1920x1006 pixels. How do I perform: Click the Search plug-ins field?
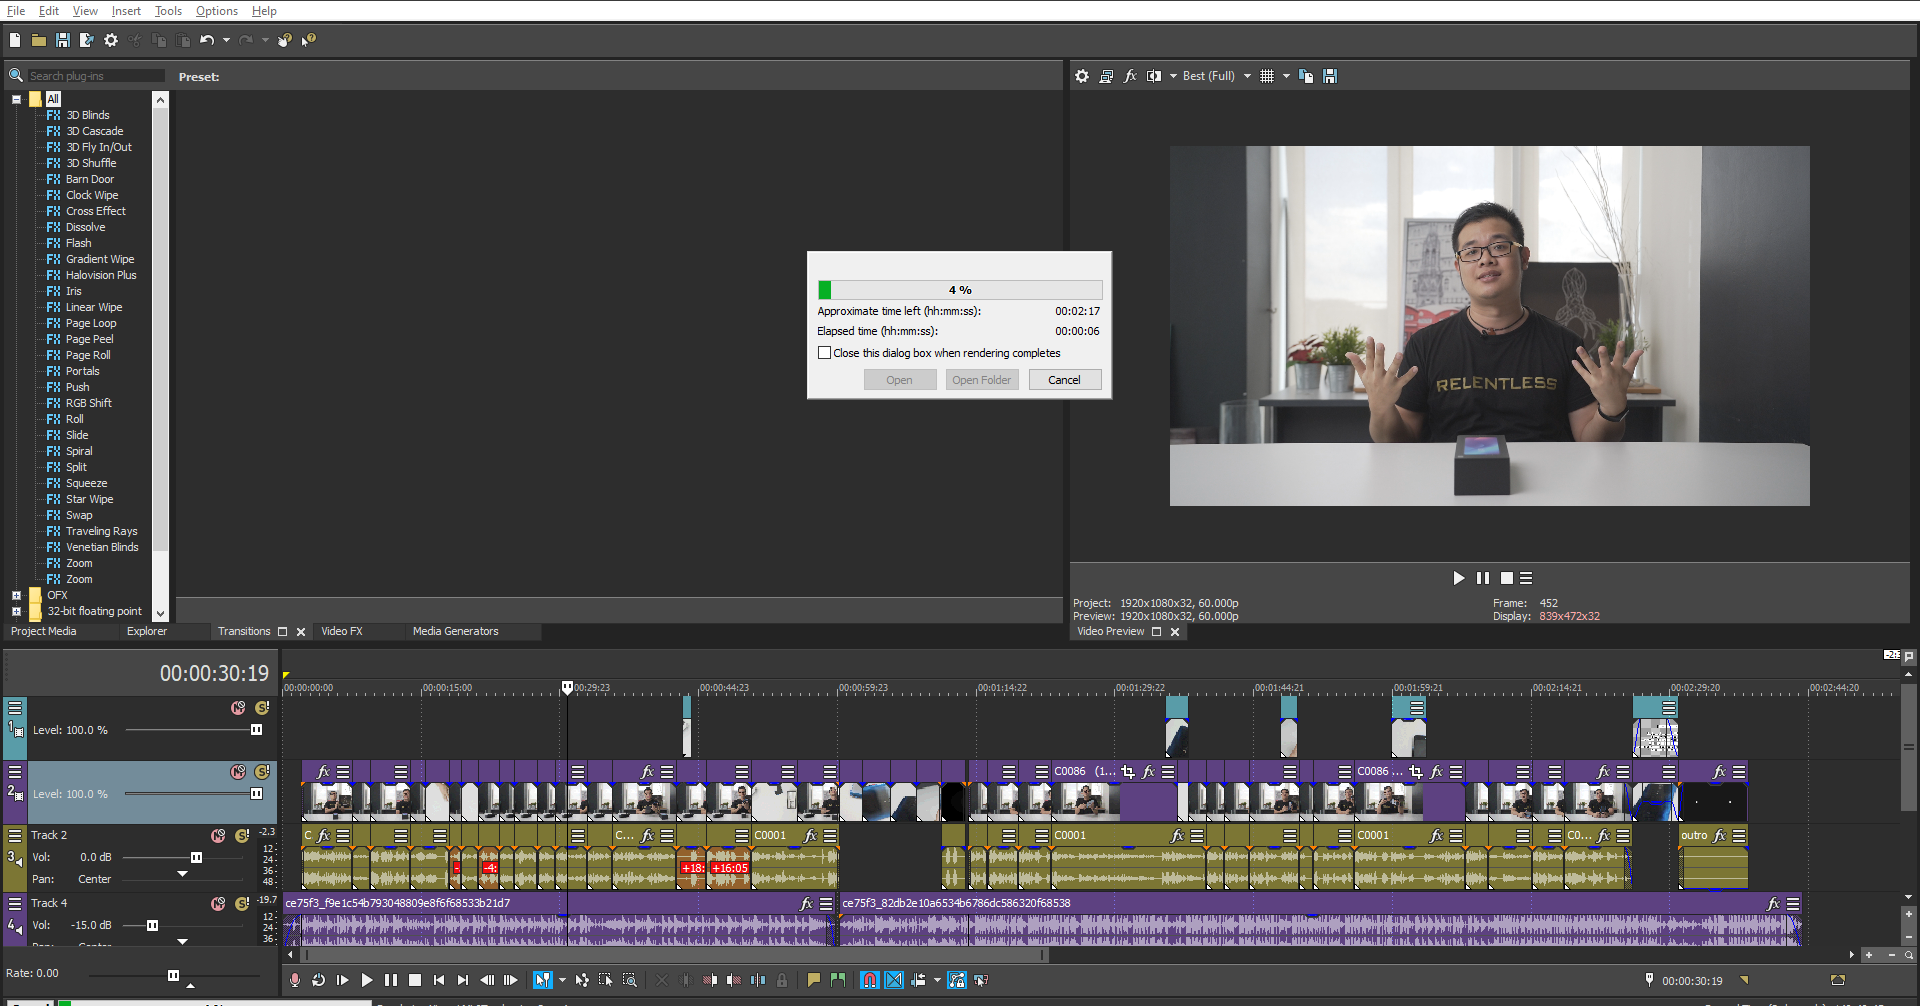pos(95,76)
